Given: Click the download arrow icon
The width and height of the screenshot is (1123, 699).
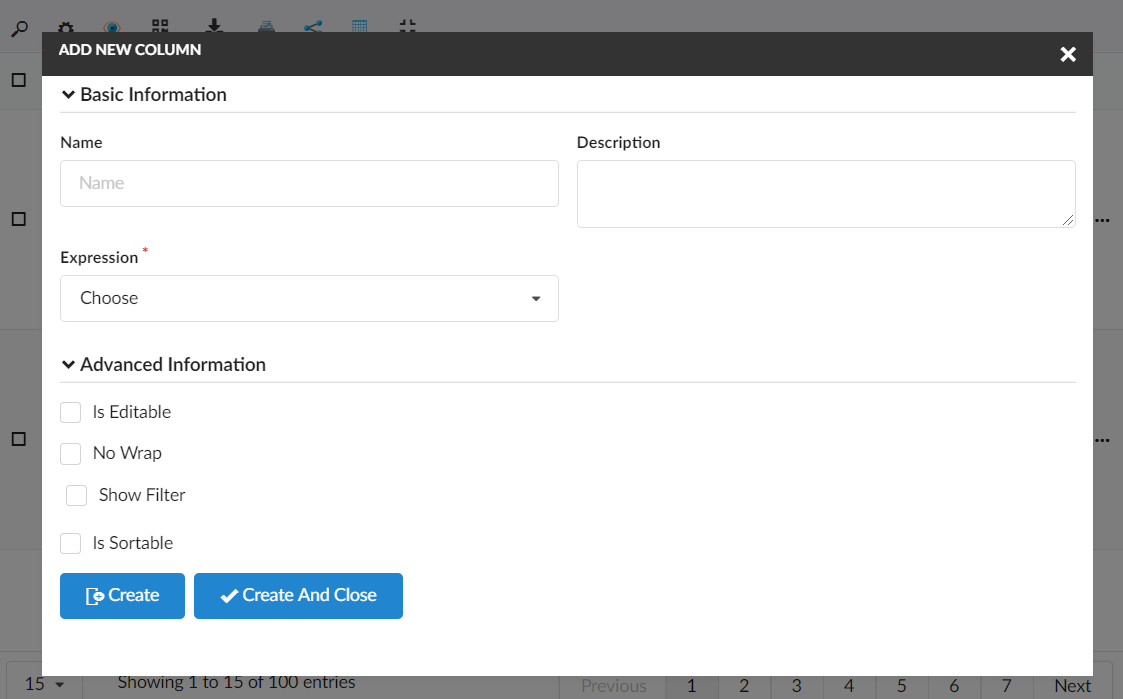Looking at the screenshot, I should [x=213, y=26].
